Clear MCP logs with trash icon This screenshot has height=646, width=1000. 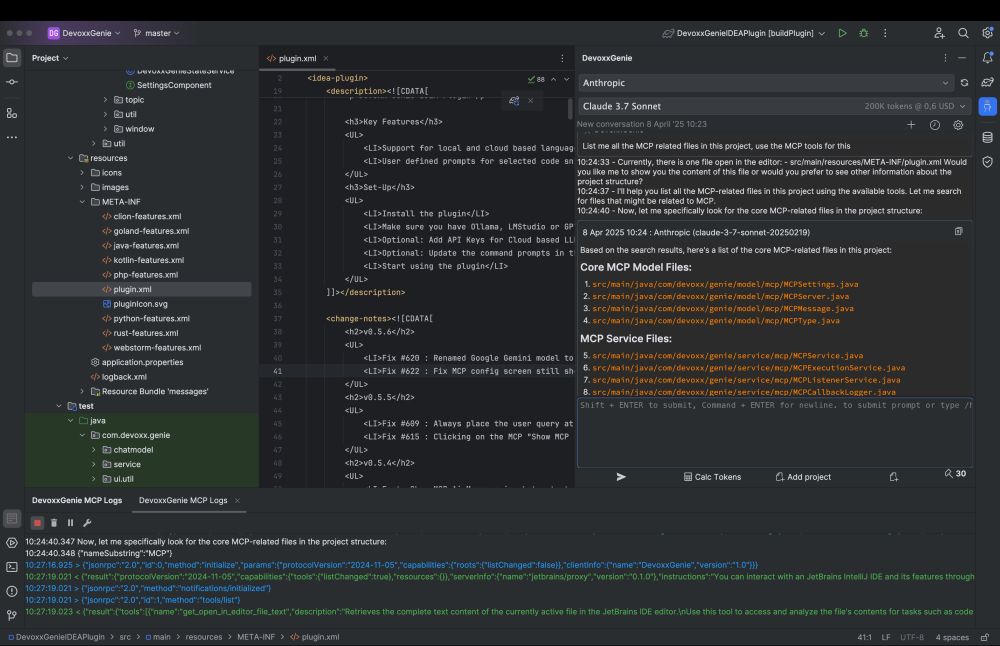(x=54, y=522)
